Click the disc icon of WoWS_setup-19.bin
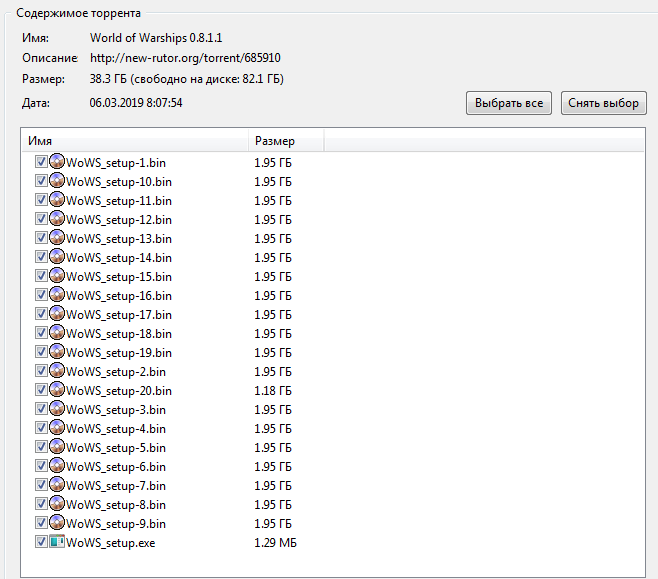 57,352
